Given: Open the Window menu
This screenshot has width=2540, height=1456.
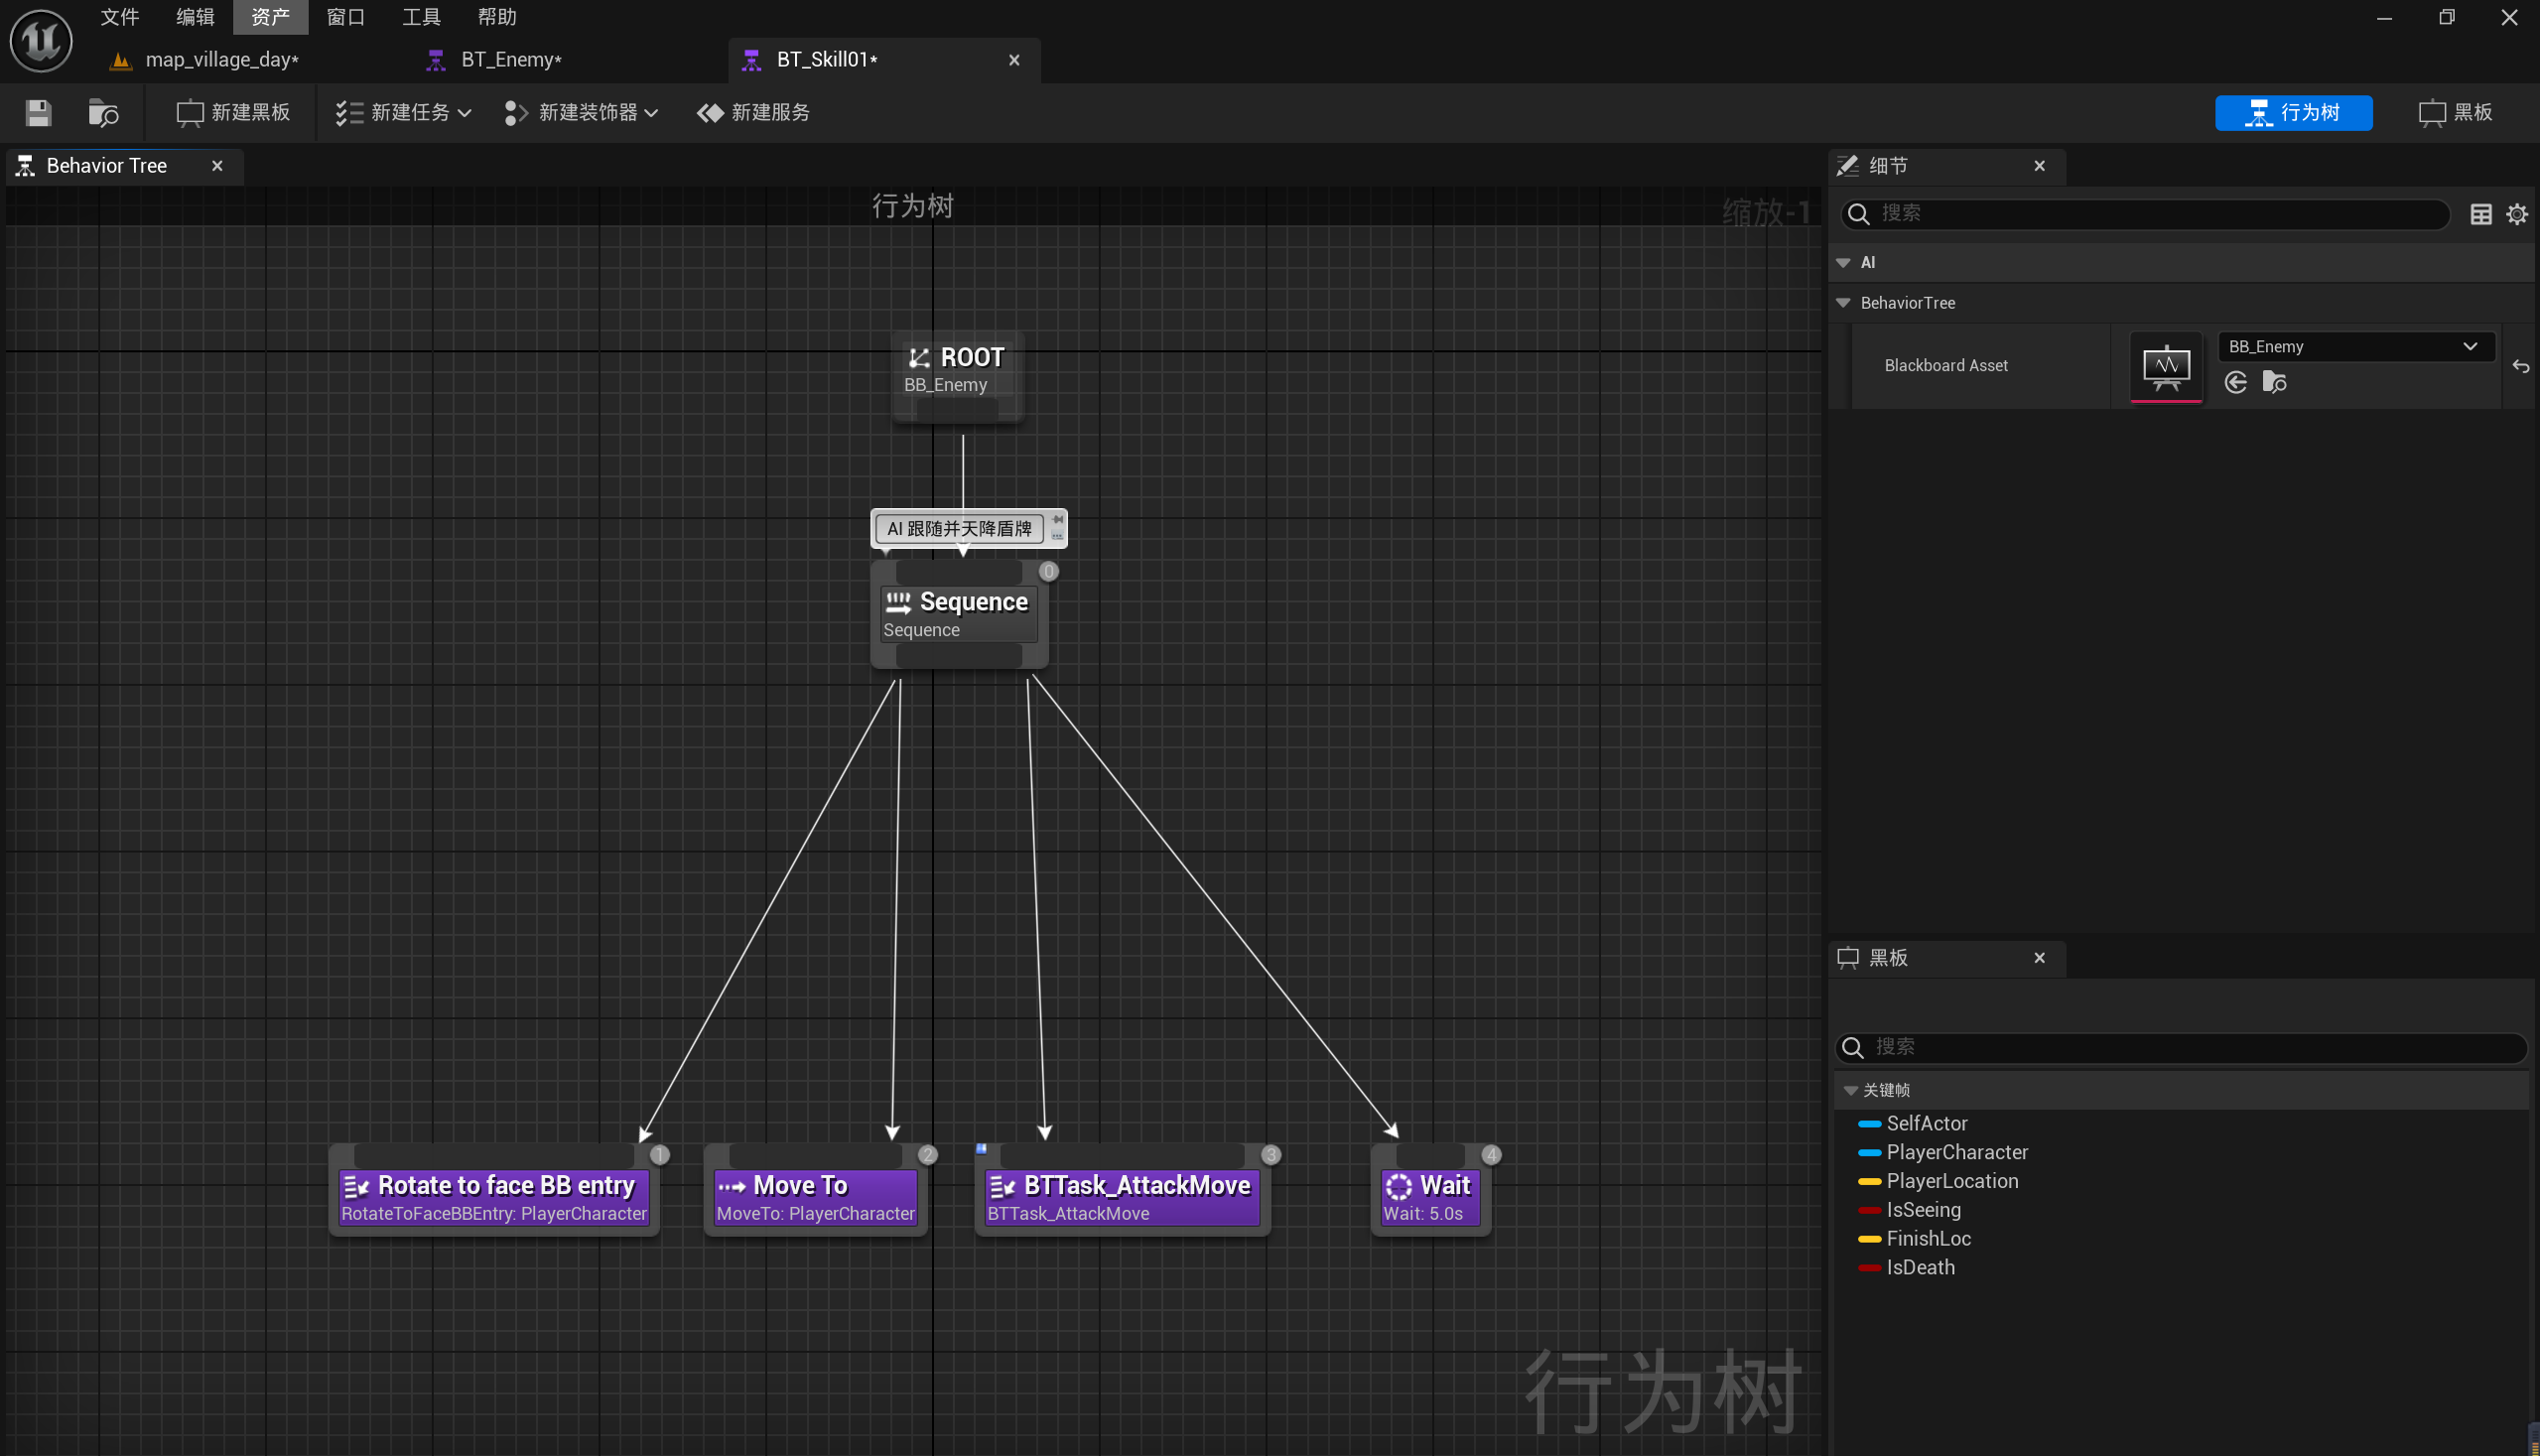Looking at the screenshot, I should [x=345, y=17].
